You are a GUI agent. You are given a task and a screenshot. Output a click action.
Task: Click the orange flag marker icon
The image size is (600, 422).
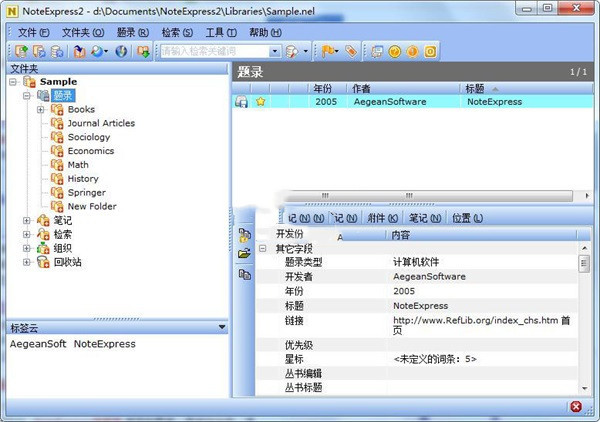point(328,51)
